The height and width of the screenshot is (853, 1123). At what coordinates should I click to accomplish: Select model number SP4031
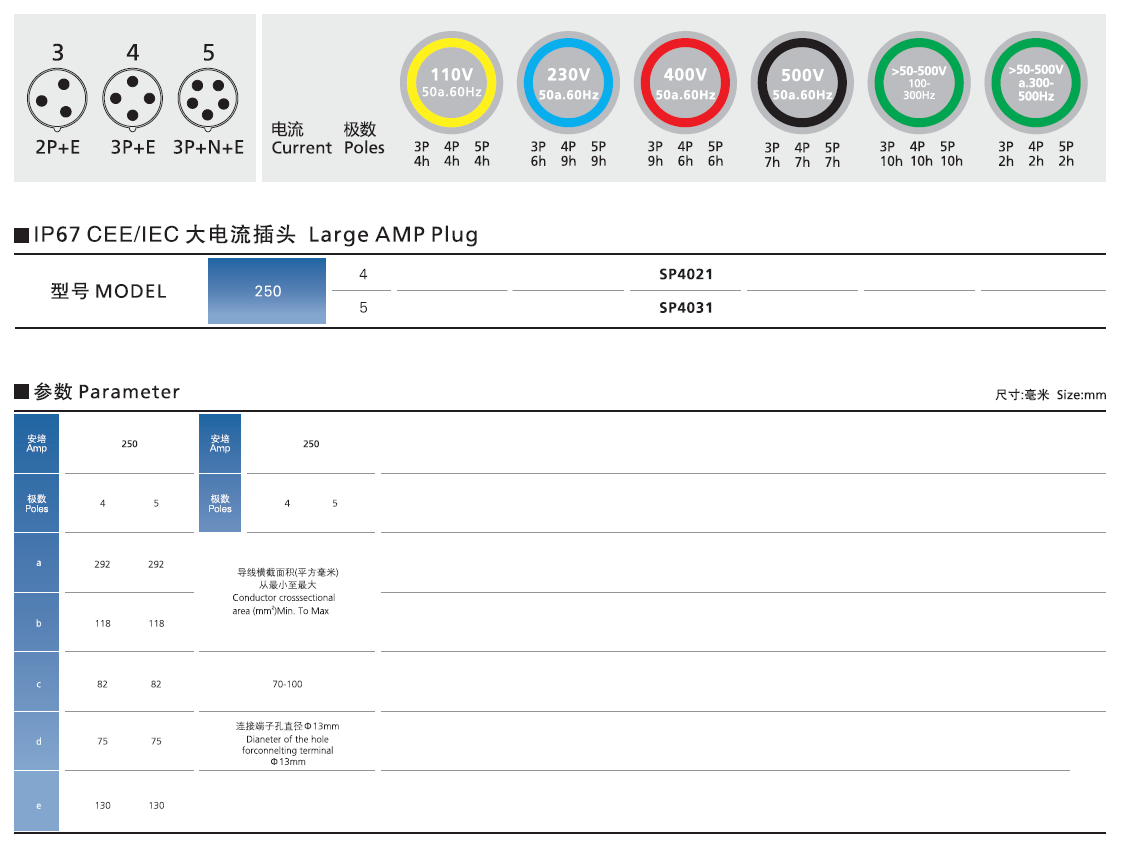(686, 308)
